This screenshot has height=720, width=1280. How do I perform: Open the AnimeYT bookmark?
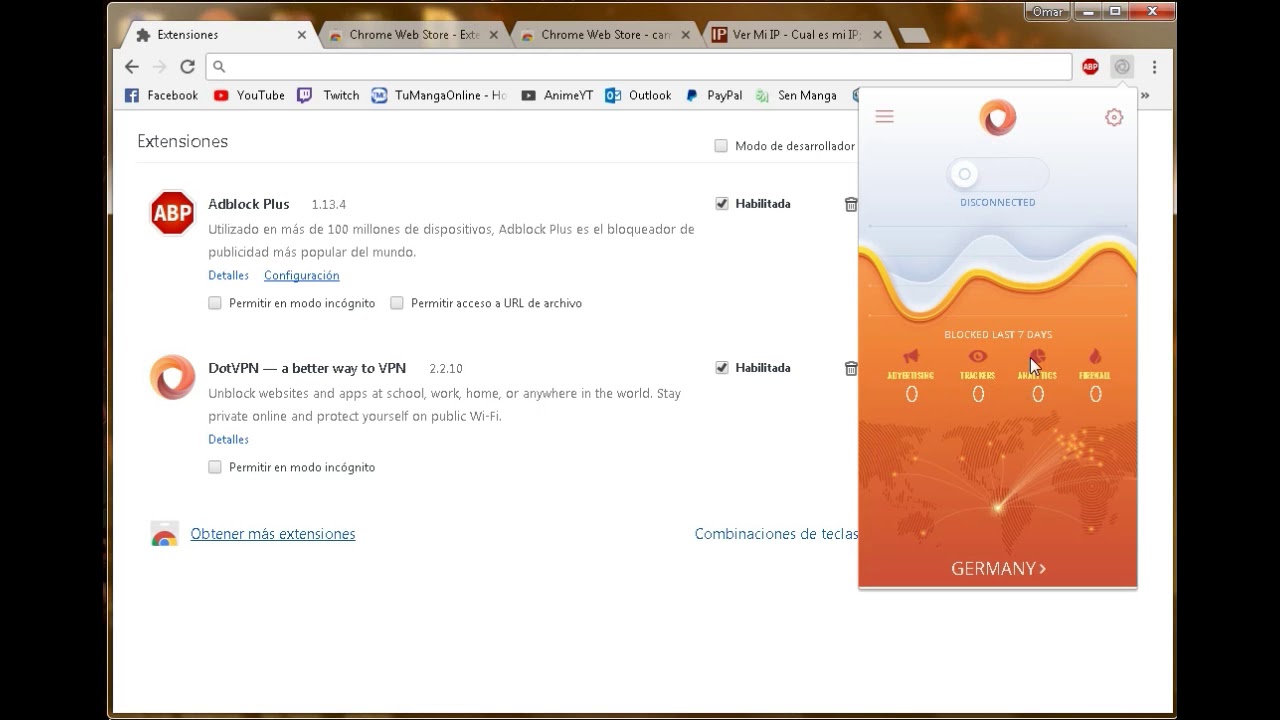click(557, 95)
